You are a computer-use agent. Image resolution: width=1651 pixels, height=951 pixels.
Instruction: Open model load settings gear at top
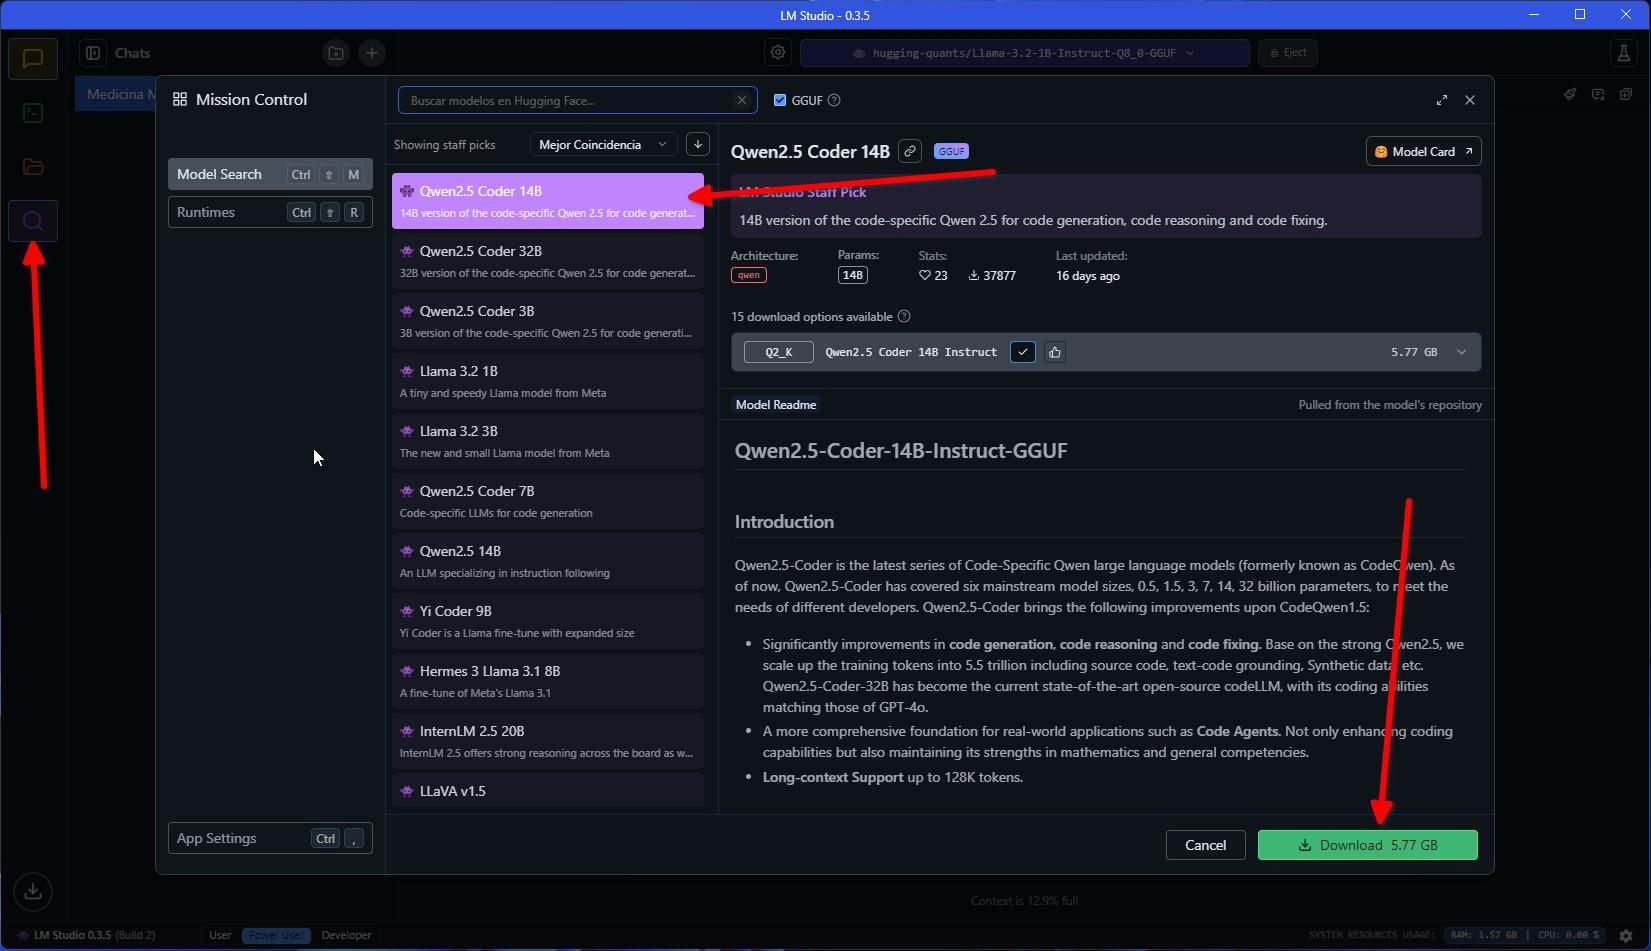[x=778, y=53]
